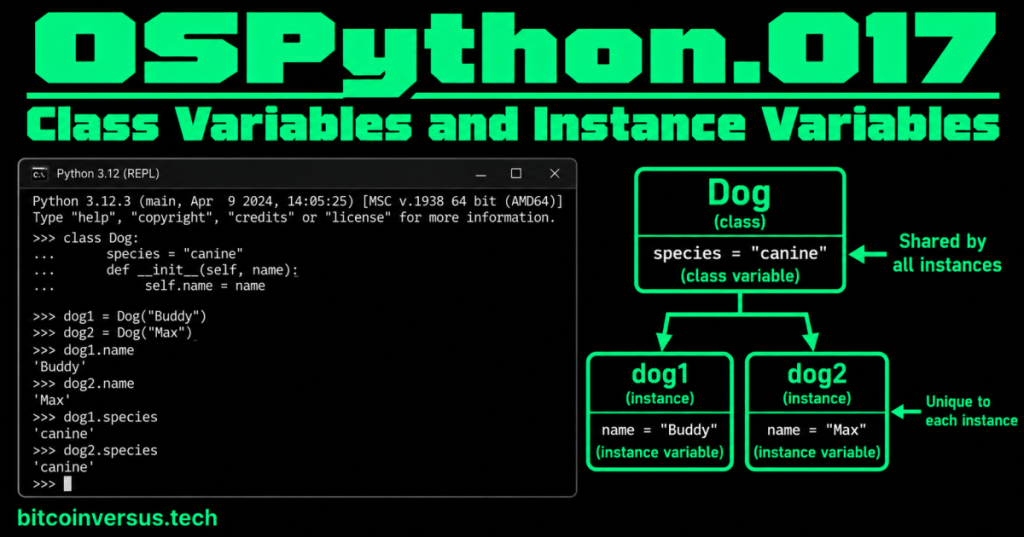Image resolution: width=1024 pixels, height=537 pixels.
Task: Click the 'Max' output in the terminal
Action: click(52, 400)
